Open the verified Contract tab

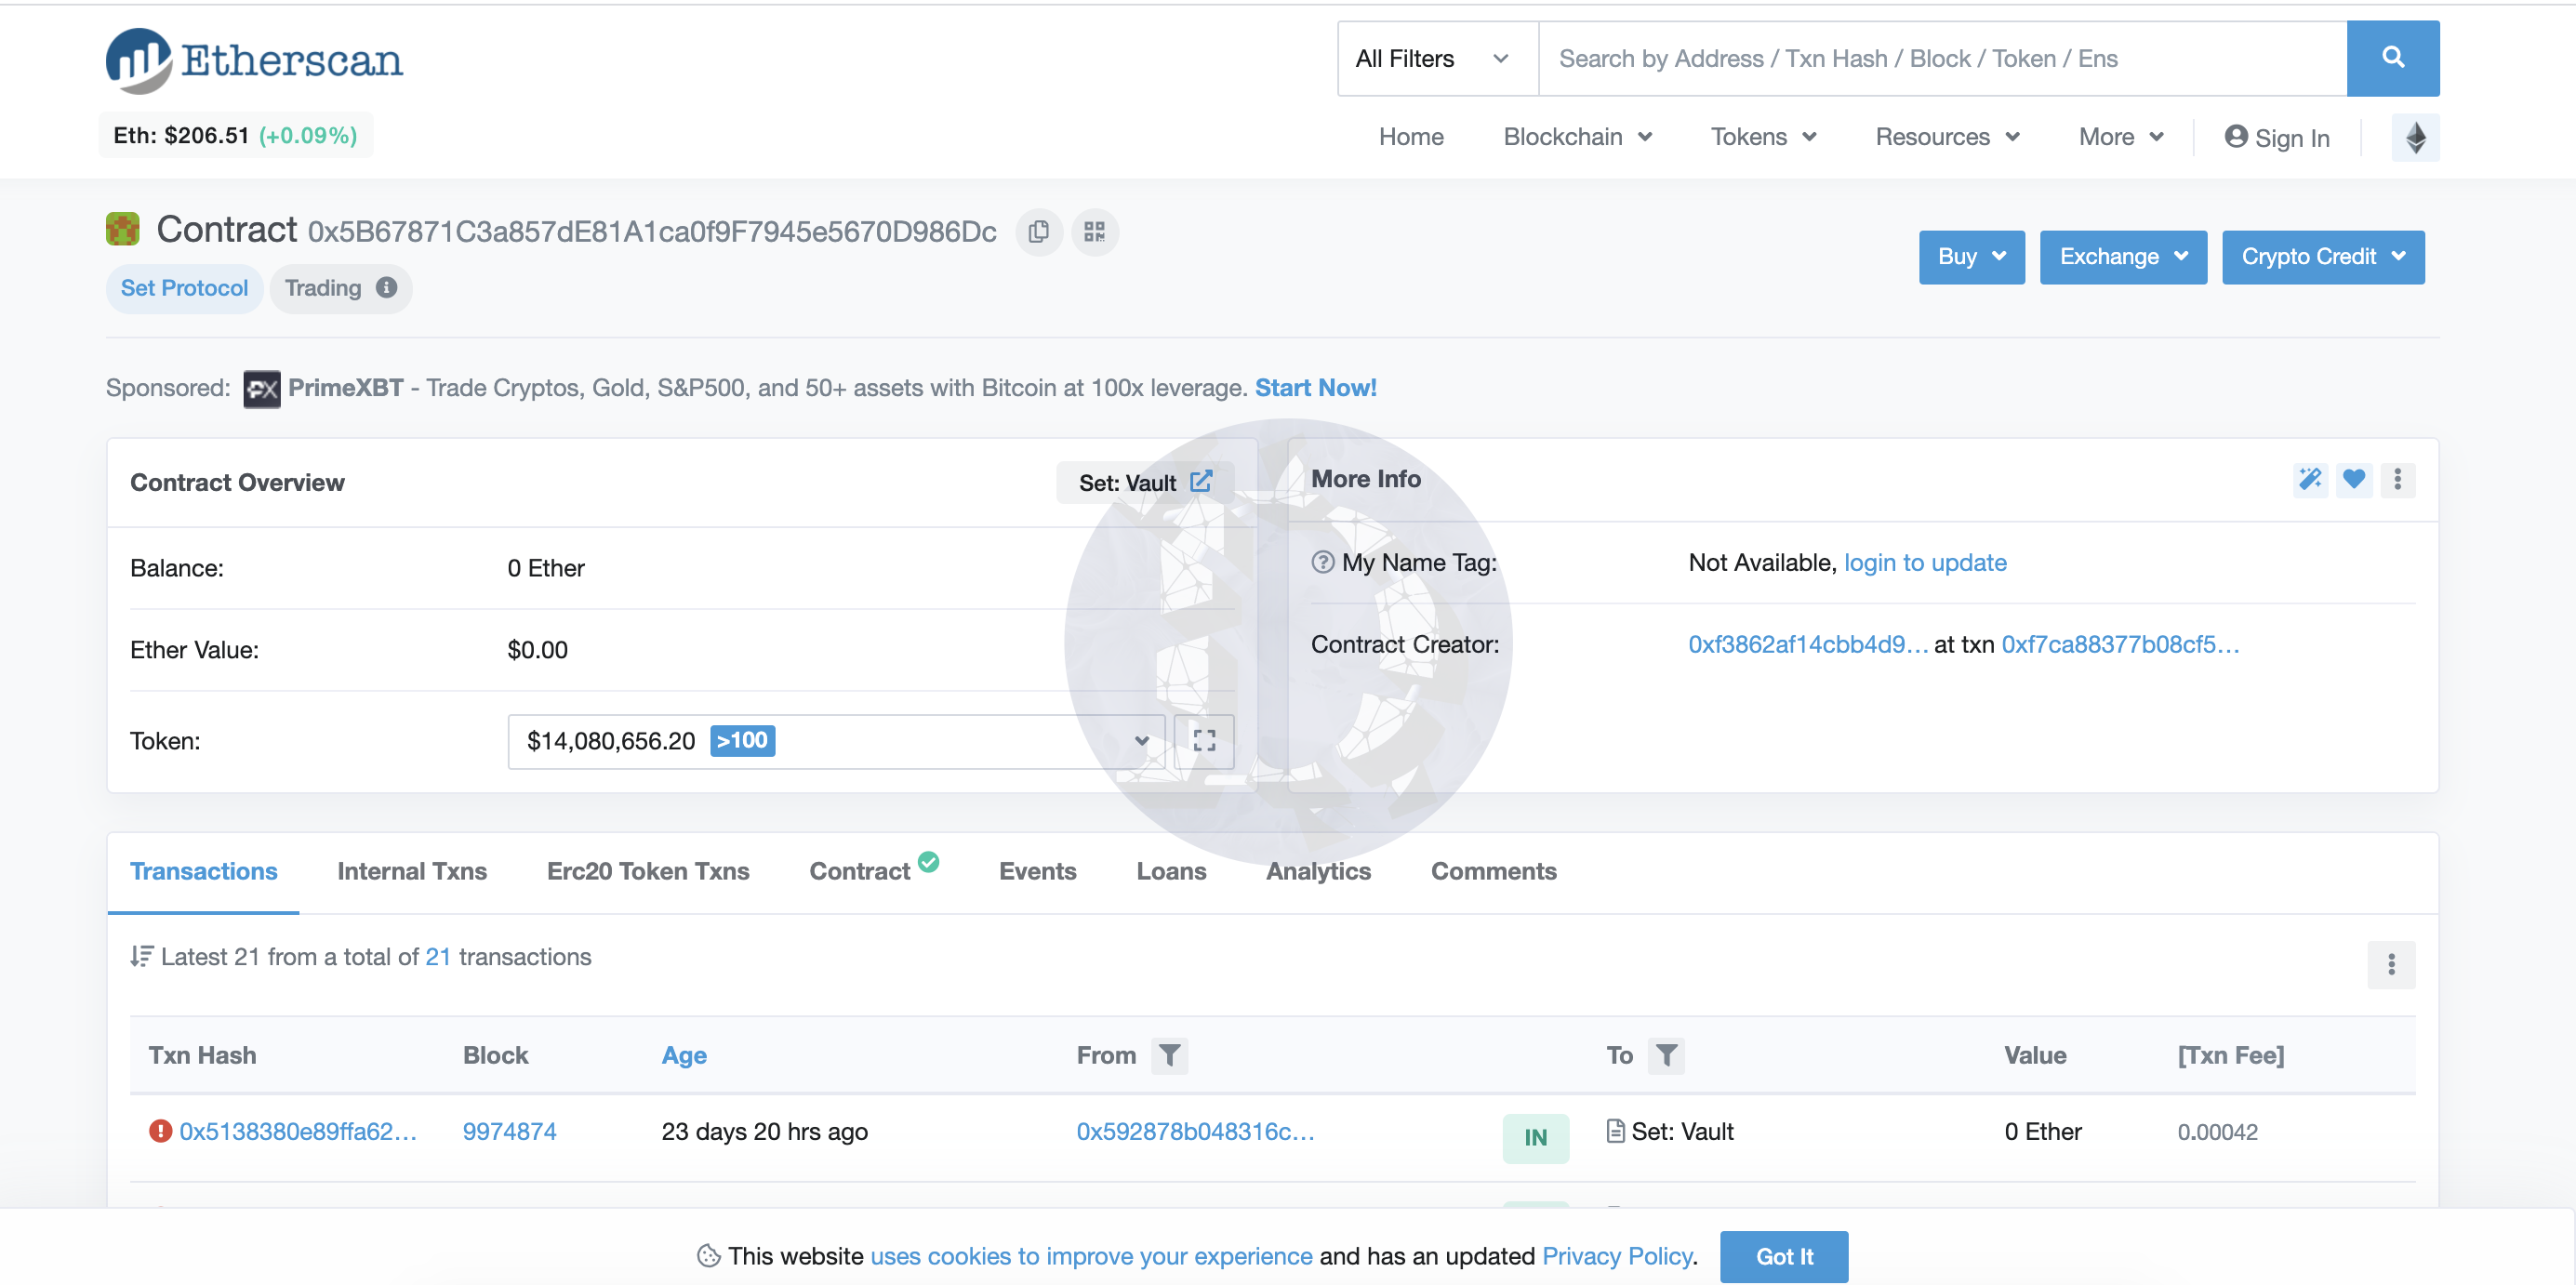click(x=873, y=869)
